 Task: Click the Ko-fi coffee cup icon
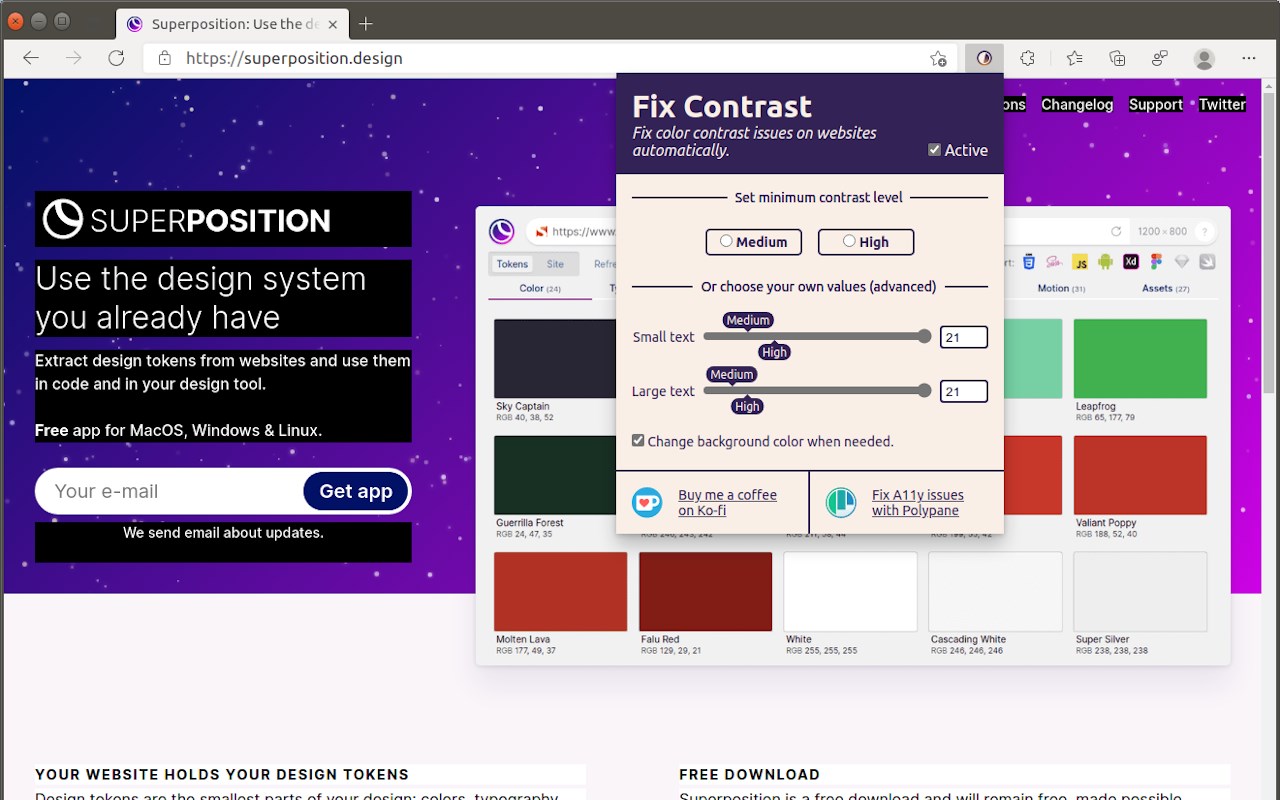pos(647,502)
